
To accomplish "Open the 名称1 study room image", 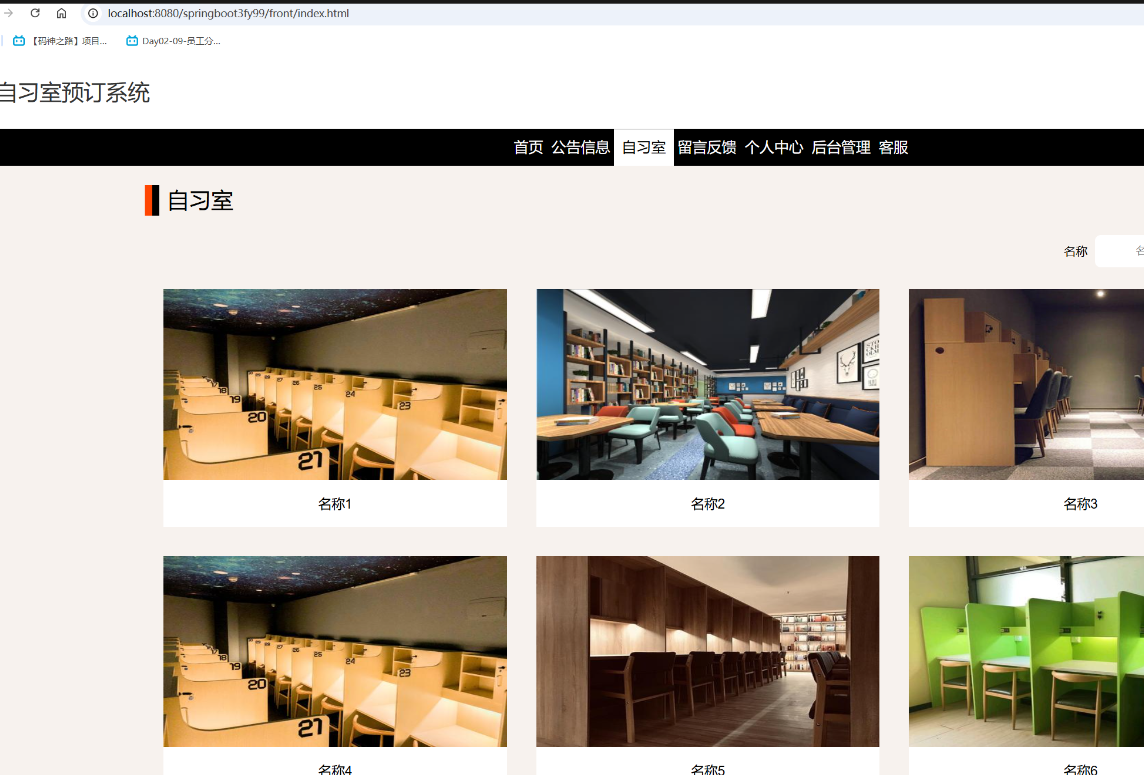I will pyautogui.click(x=335, y=384).
